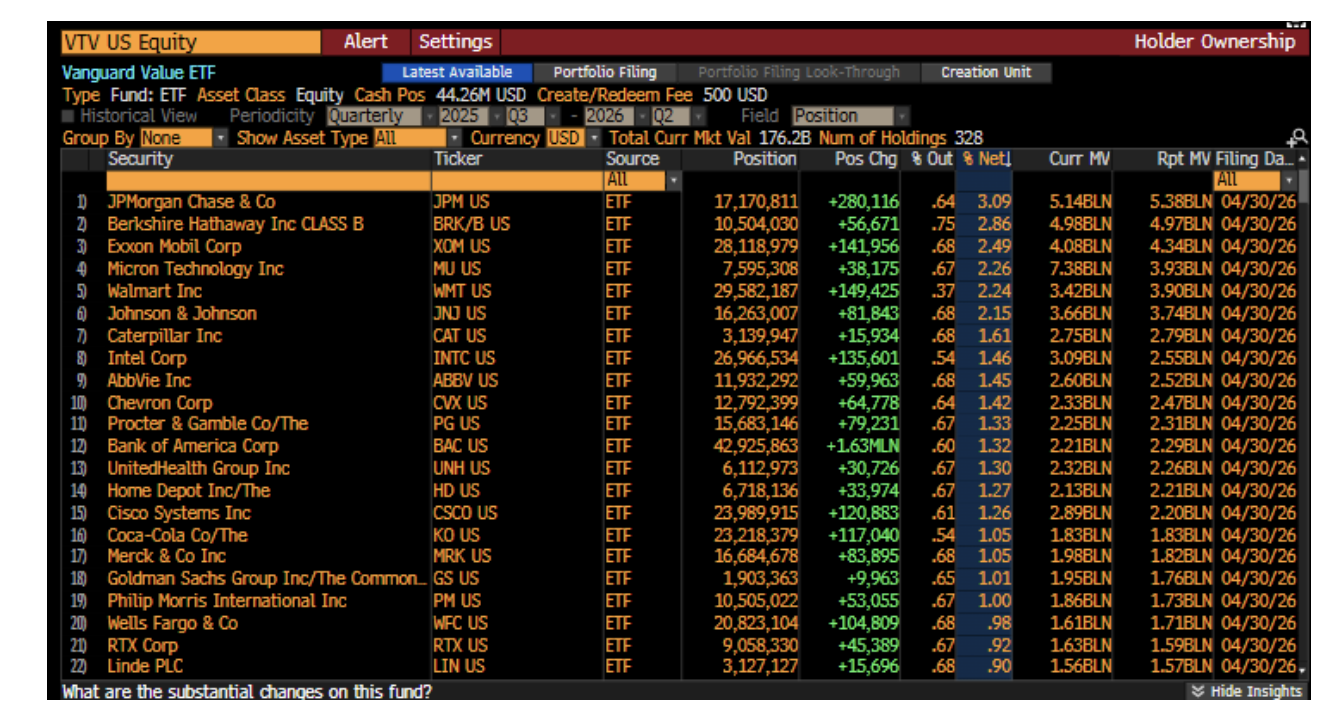Image resolution: width=1326 pixels, height=714 pixels.
Task: Click the HD US ticker
Action: [x=456, y=490]
